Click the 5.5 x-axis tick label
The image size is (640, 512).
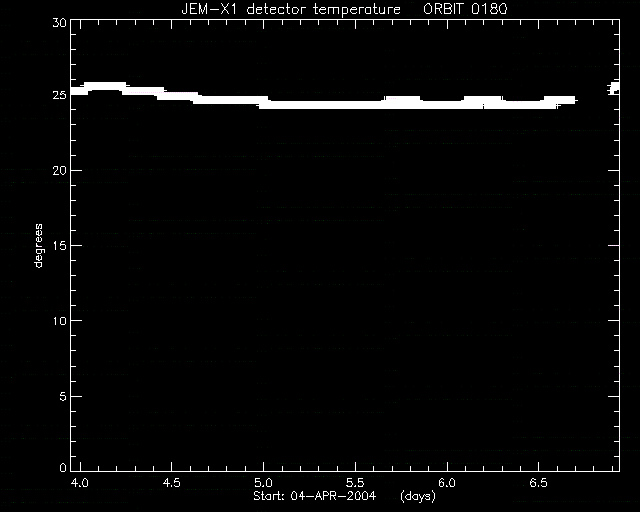355,483
